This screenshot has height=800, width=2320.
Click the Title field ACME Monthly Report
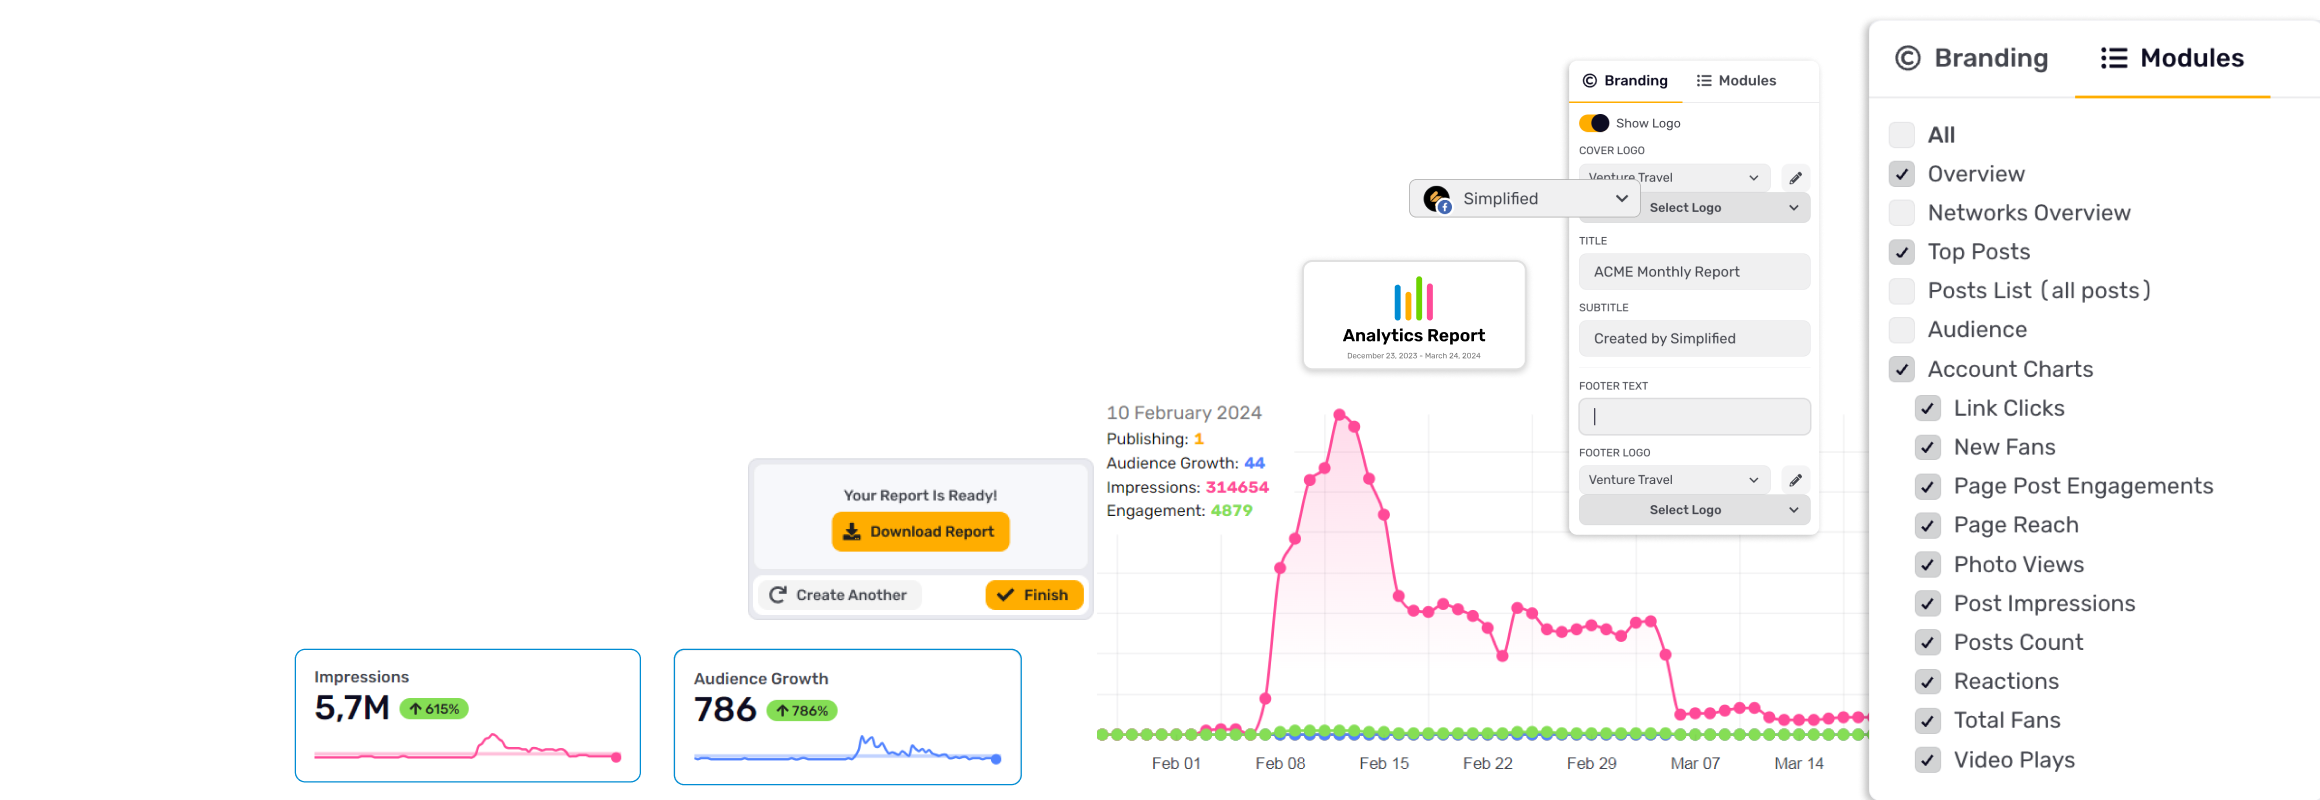tap(1694, 272)
